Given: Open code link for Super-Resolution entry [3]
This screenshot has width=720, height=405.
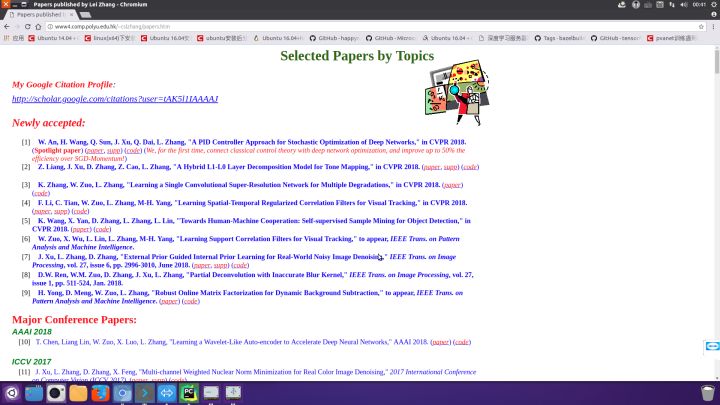Looking at the screenshot, I should pos(41,193).
